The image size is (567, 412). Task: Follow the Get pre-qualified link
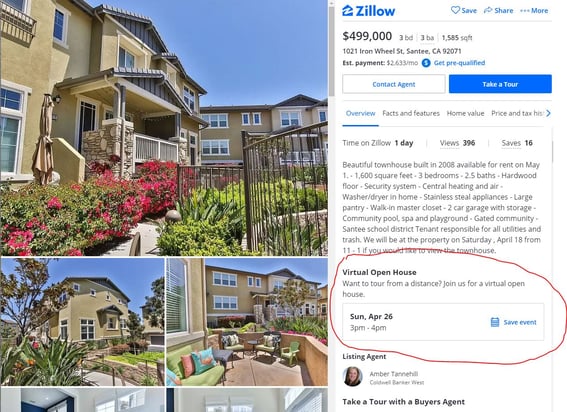pyautogui.click(x=459, y=63)
